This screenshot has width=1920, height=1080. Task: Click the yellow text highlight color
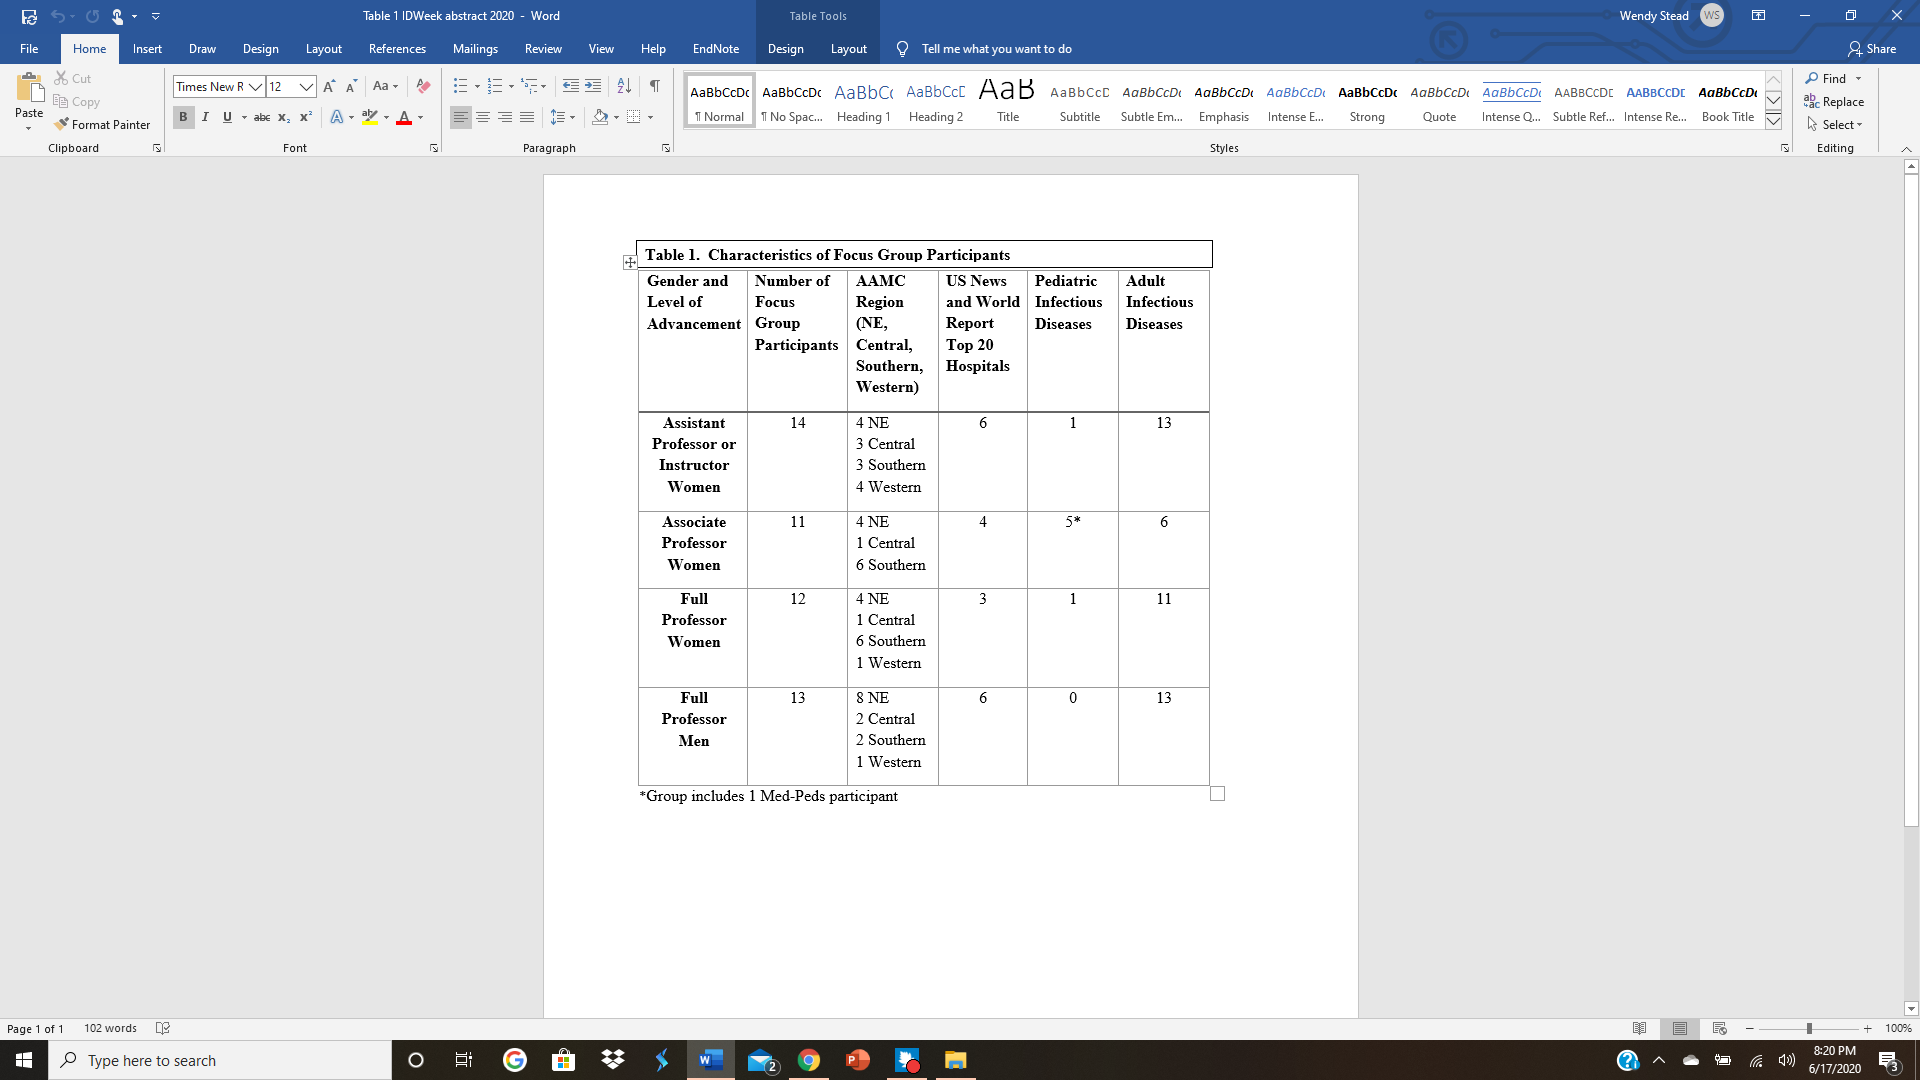(370, 118)
